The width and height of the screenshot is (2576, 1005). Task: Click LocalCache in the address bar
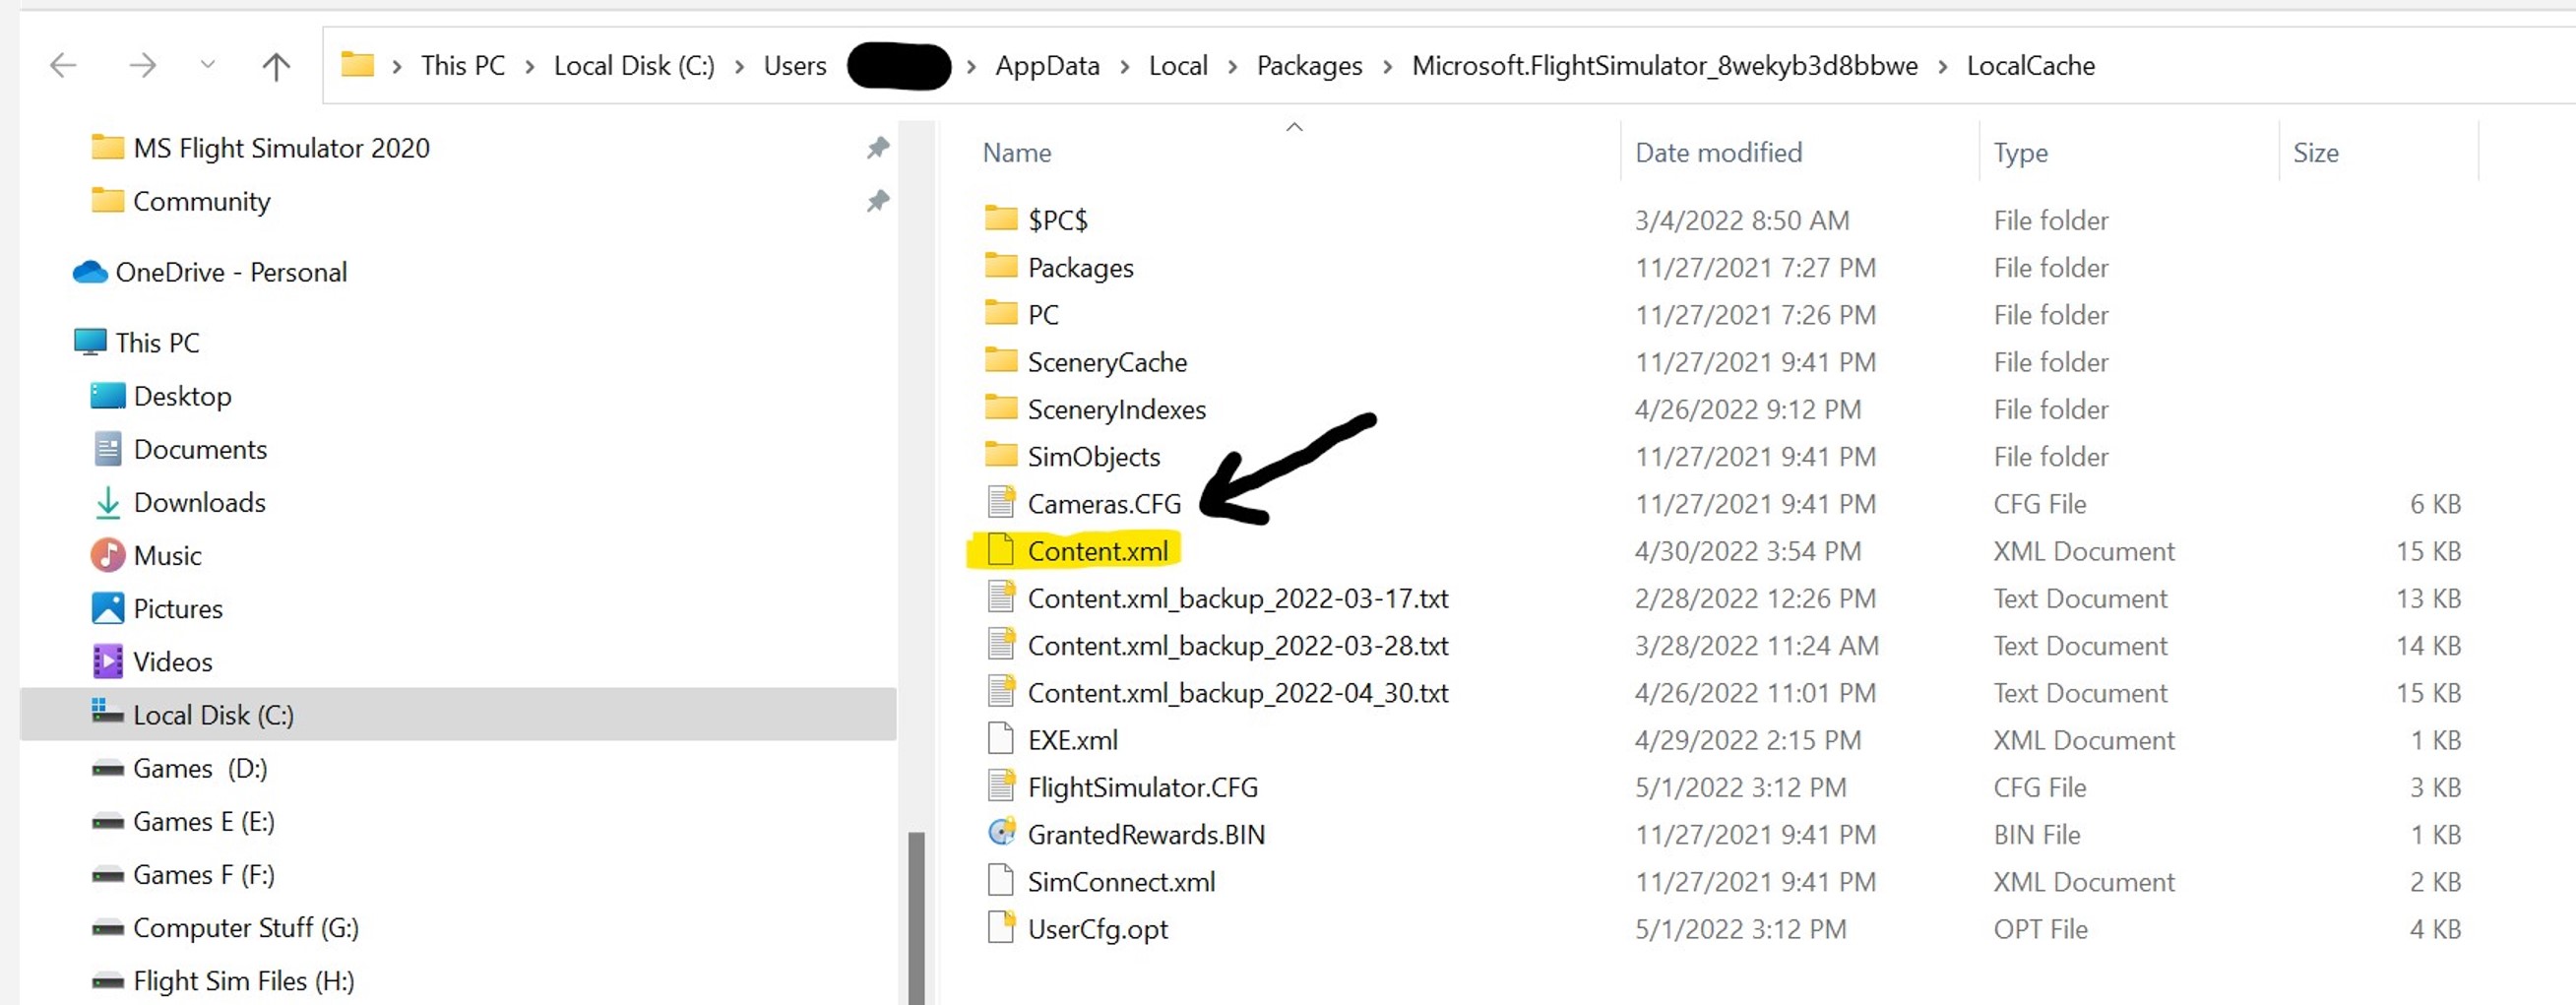2031,65
